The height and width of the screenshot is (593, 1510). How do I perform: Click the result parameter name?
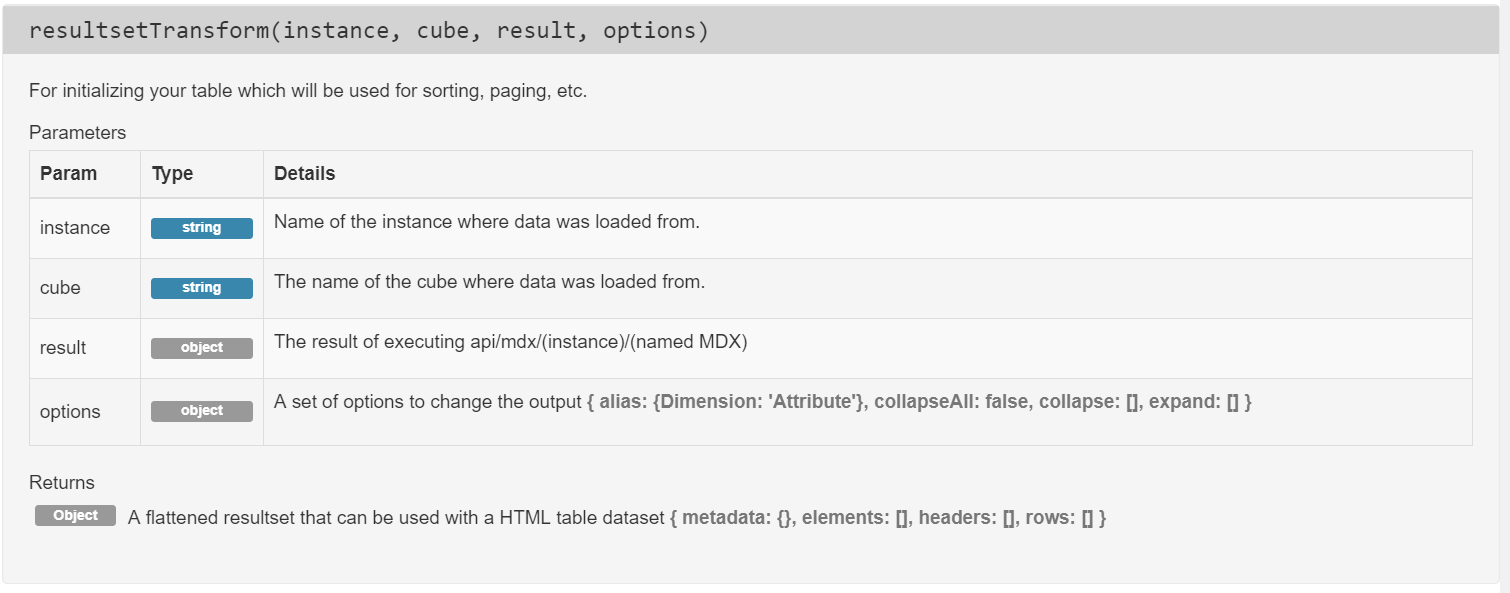(63, 348)
